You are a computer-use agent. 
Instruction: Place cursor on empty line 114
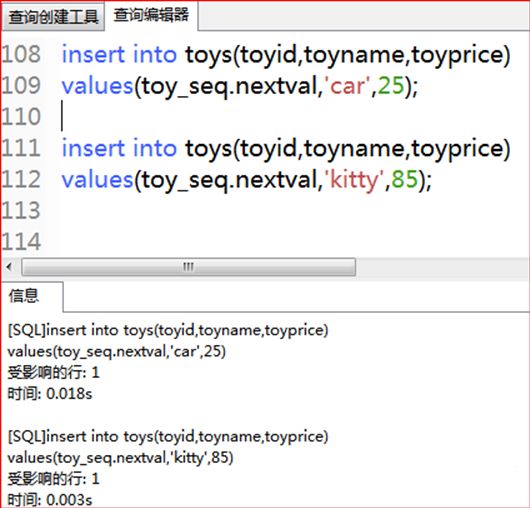coord(291,241)
